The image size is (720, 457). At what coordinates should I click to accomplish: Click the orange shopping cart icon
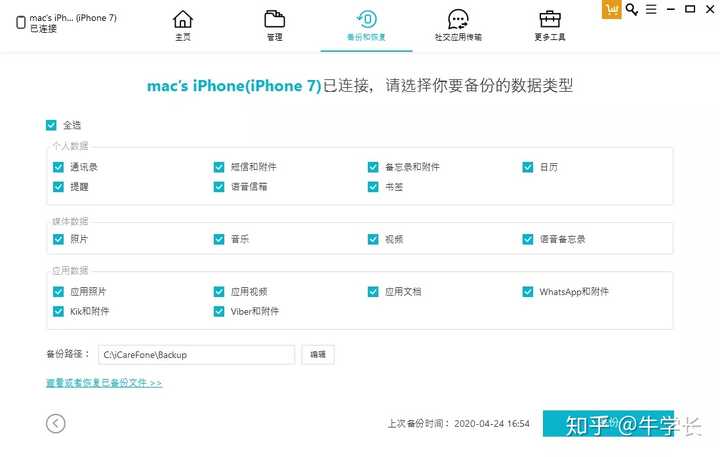[611, 10]
